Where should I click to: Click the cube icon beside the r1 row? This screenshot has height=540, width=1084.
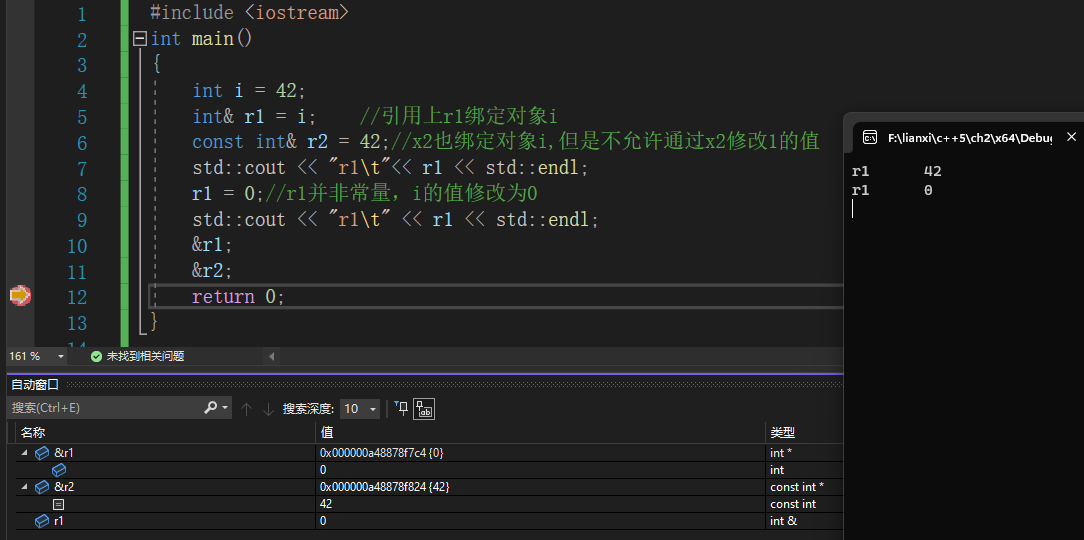tap(42, 521)
